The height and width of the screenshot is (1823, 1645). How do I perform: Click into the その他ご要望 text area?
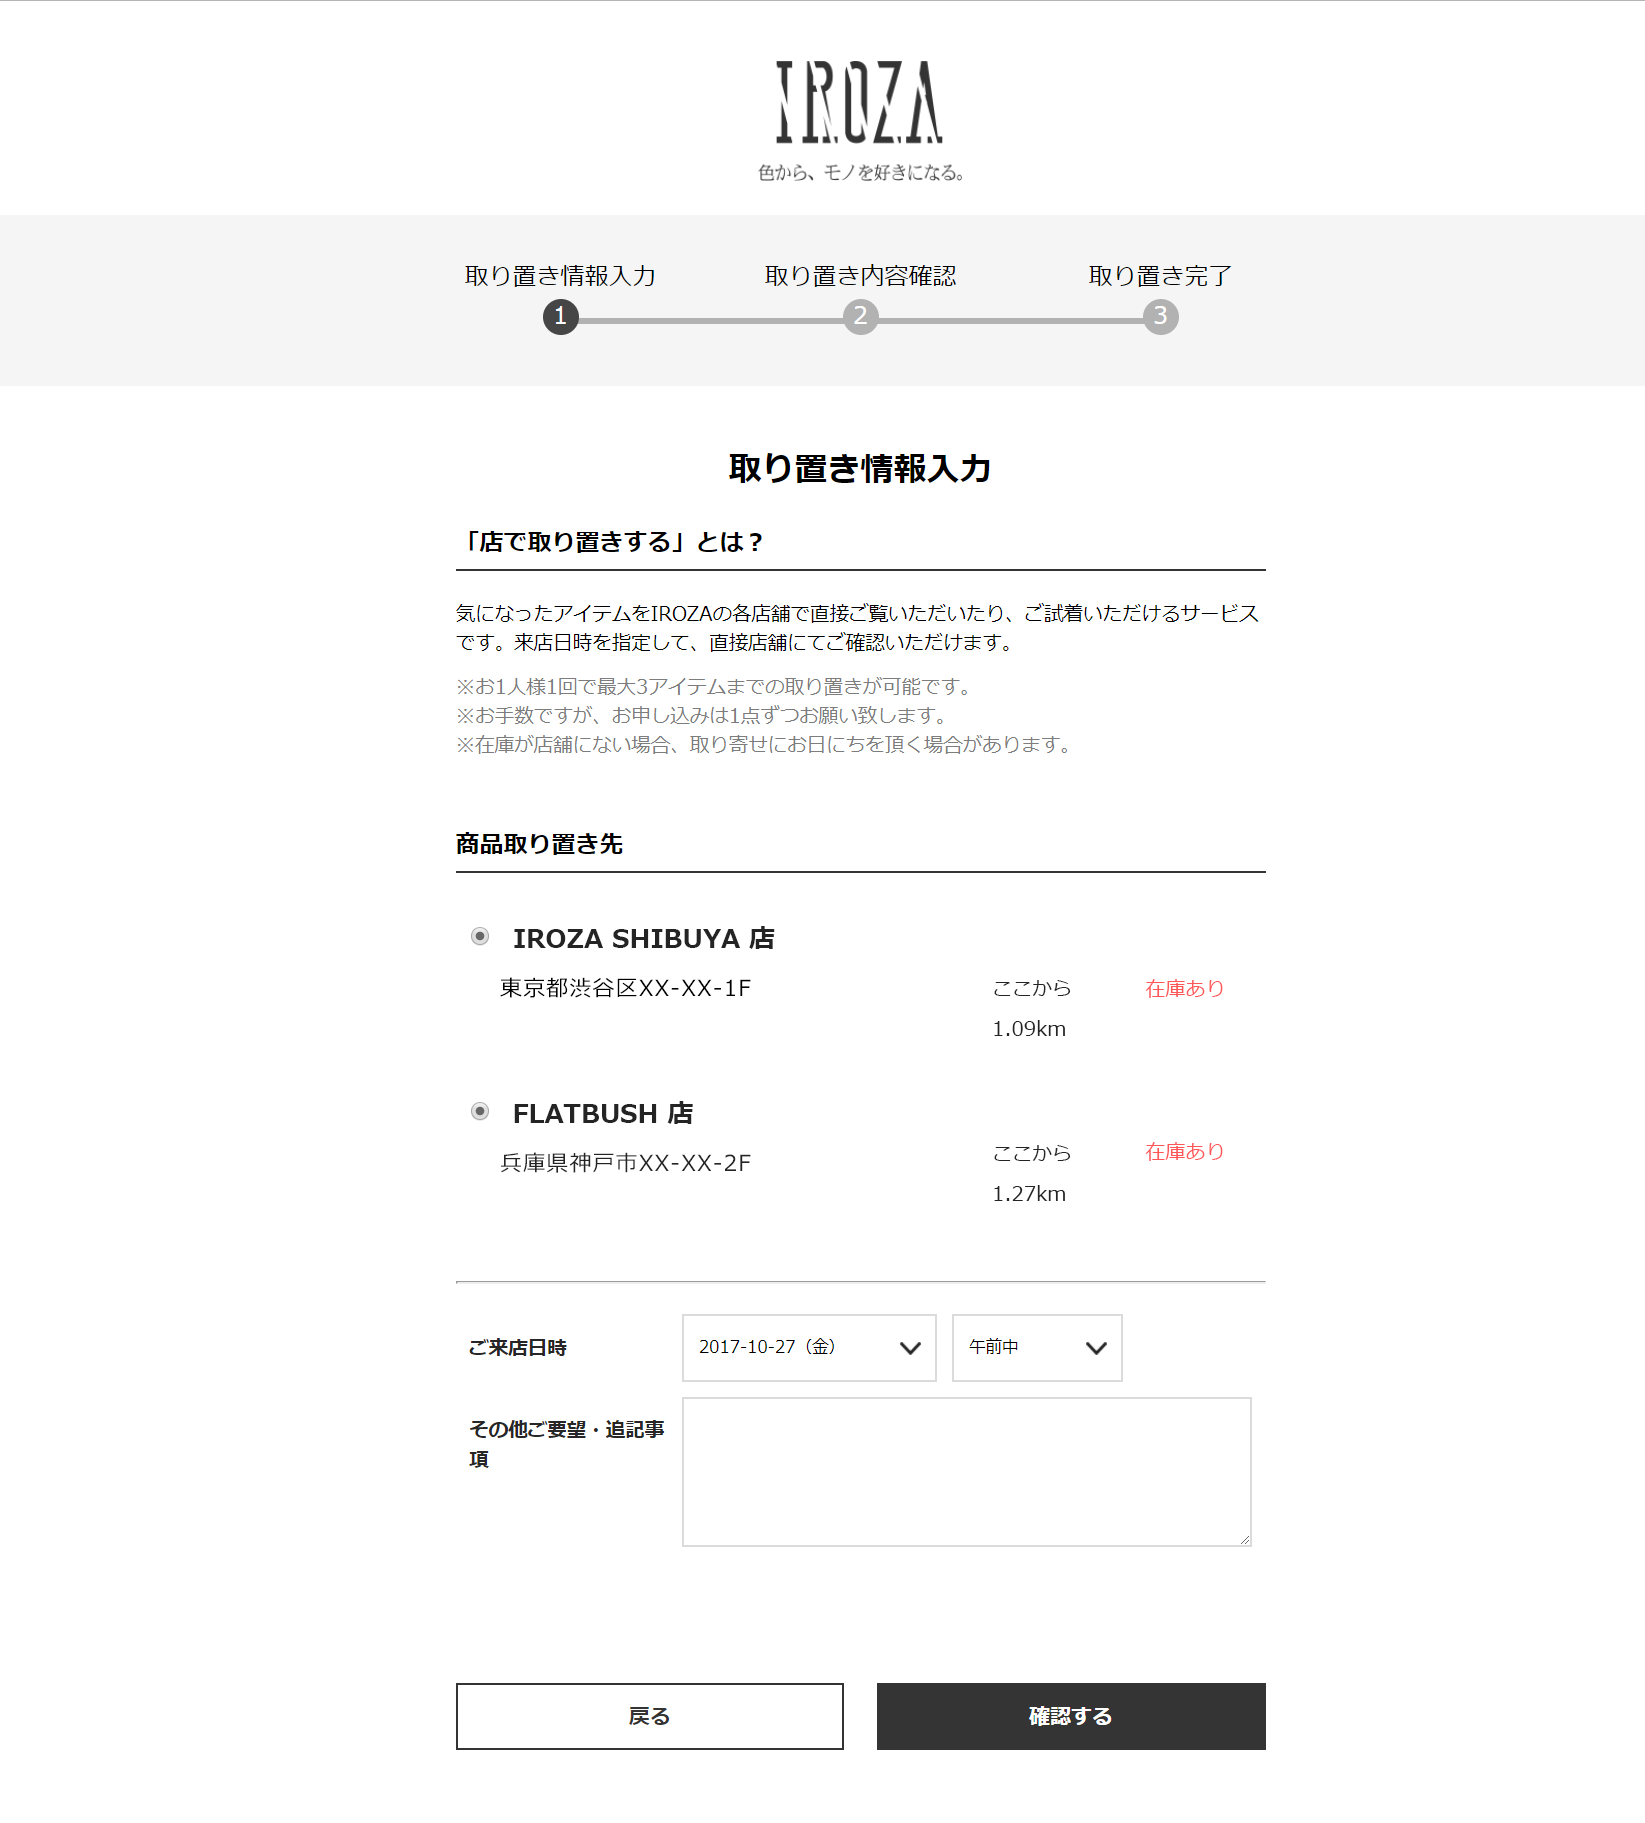[967, 1472]
